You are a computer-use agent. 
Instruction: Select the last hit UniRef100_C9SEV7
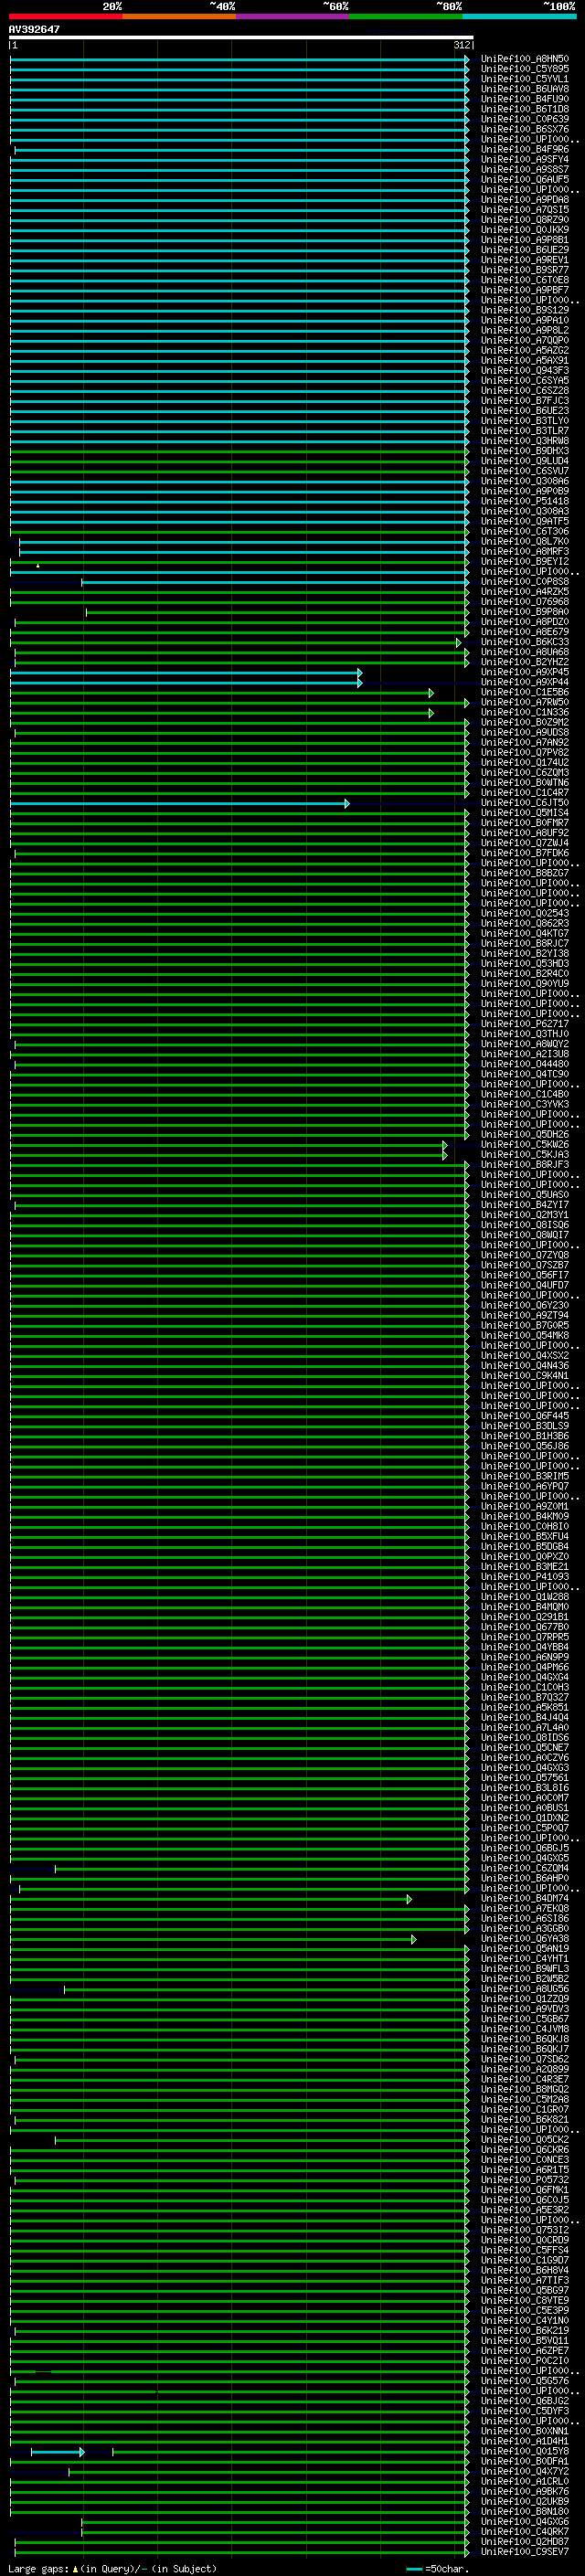pos(524,2551)
